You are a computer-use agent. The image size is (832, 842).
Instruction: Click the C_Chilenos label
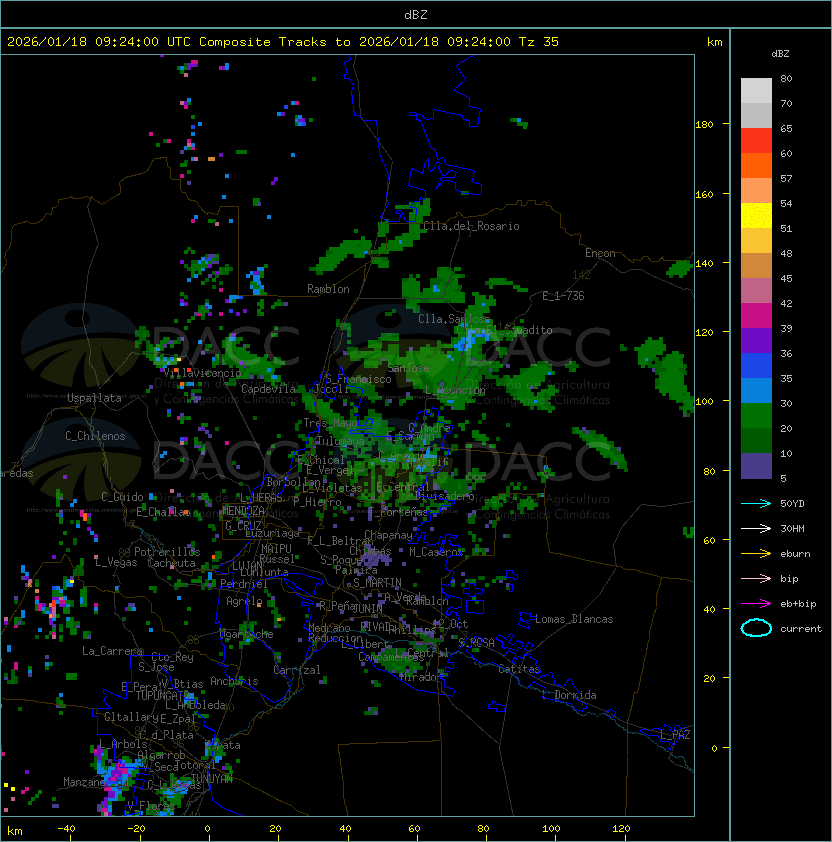(x=95, y=436)
